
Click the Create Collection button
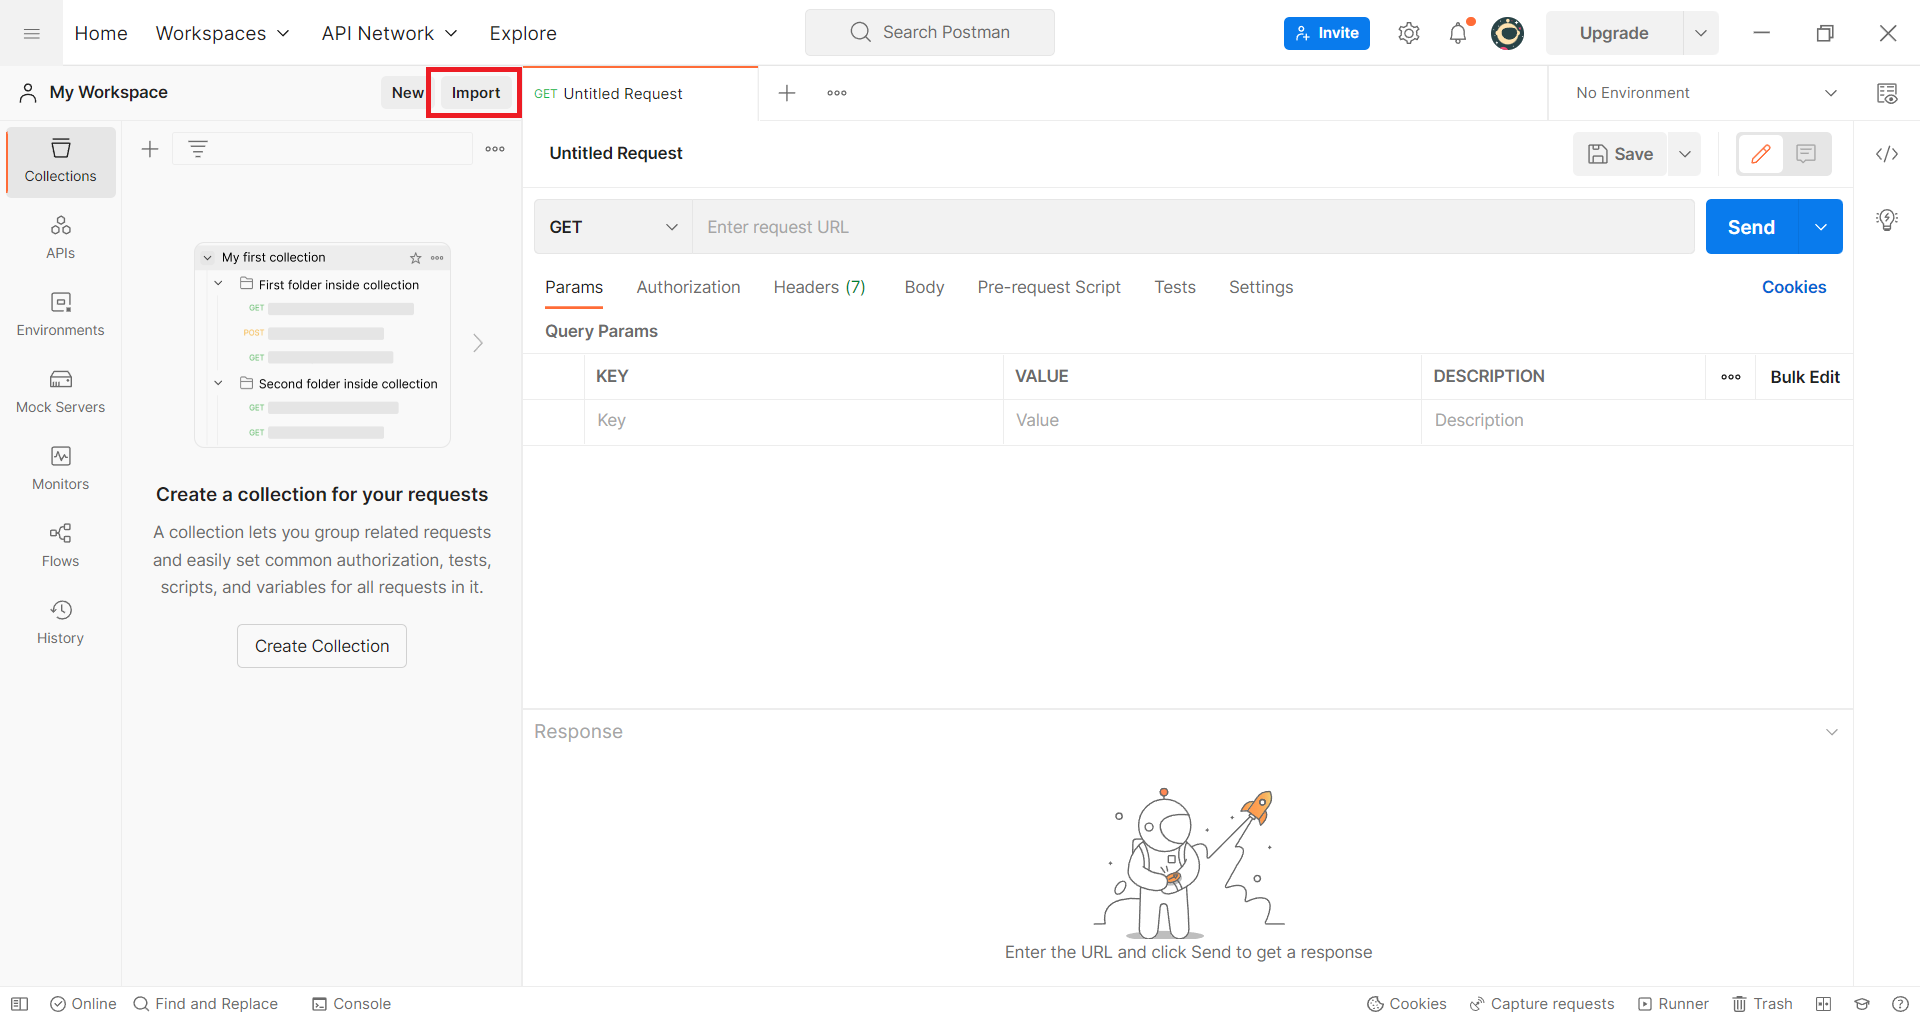coord(322,646)
